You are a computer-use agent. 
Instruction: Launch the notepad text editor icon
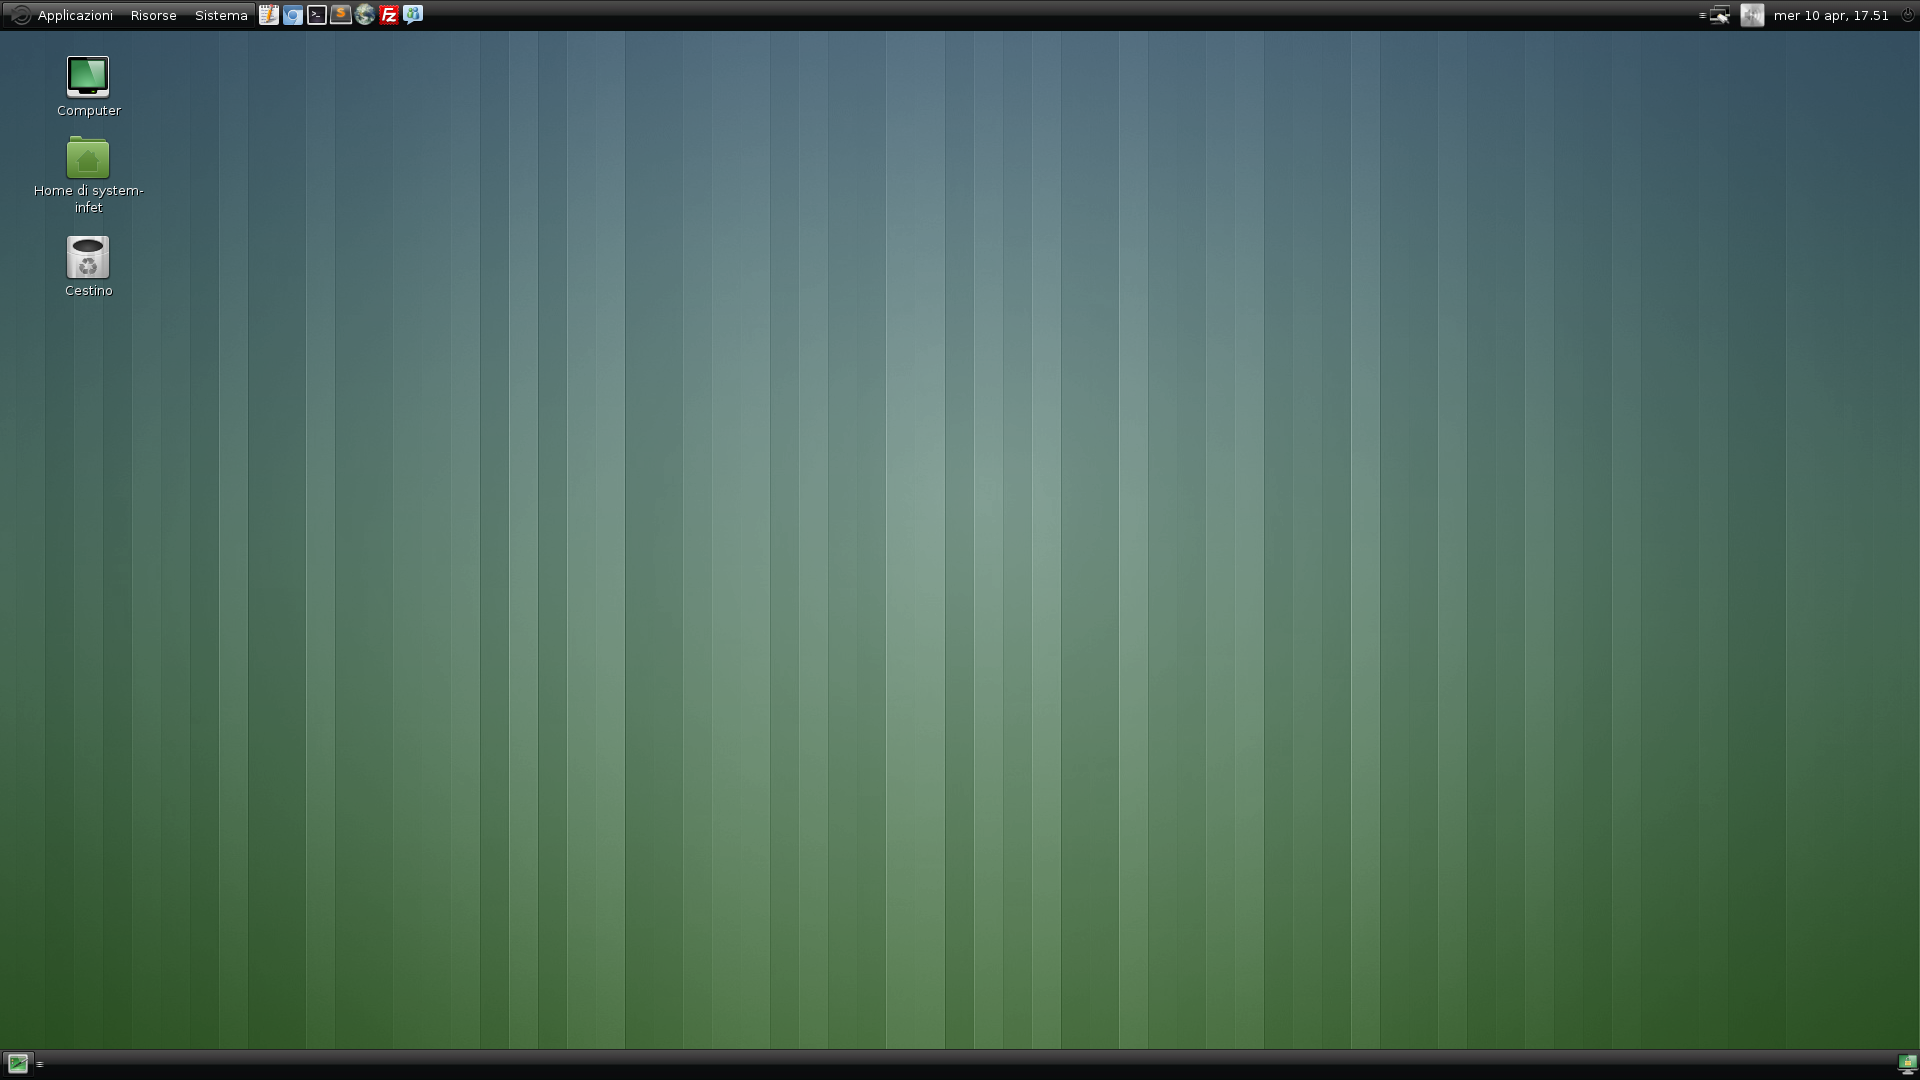[x=269, y=15]
